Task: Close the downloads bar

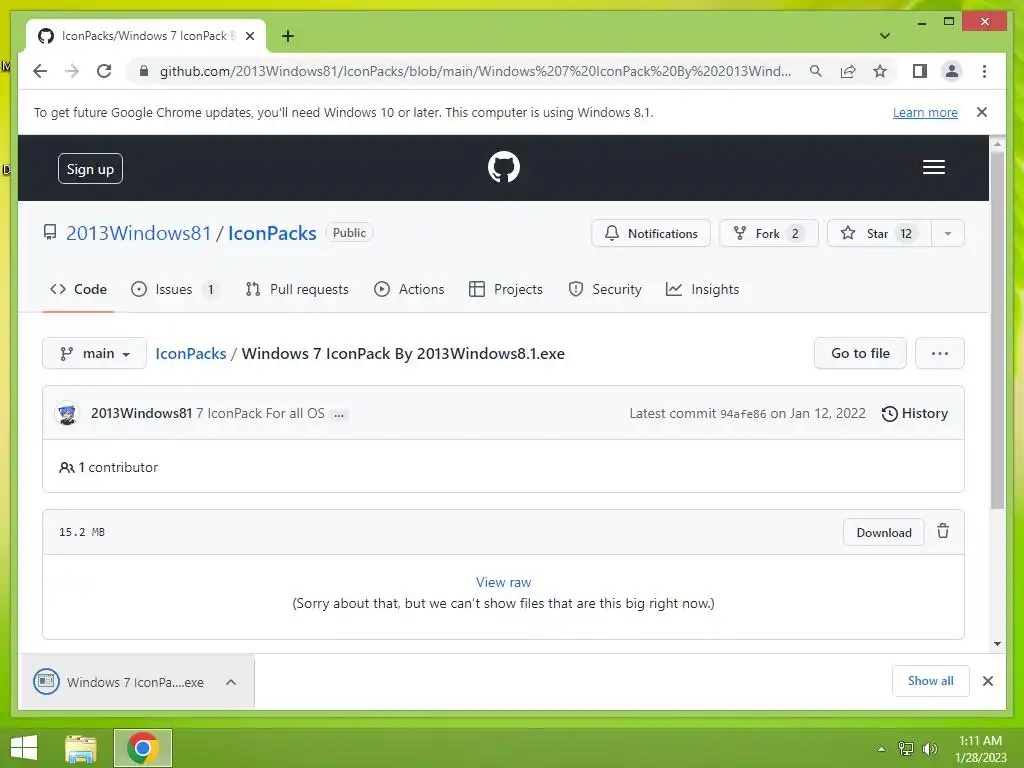Action: (x=987, y=681)
